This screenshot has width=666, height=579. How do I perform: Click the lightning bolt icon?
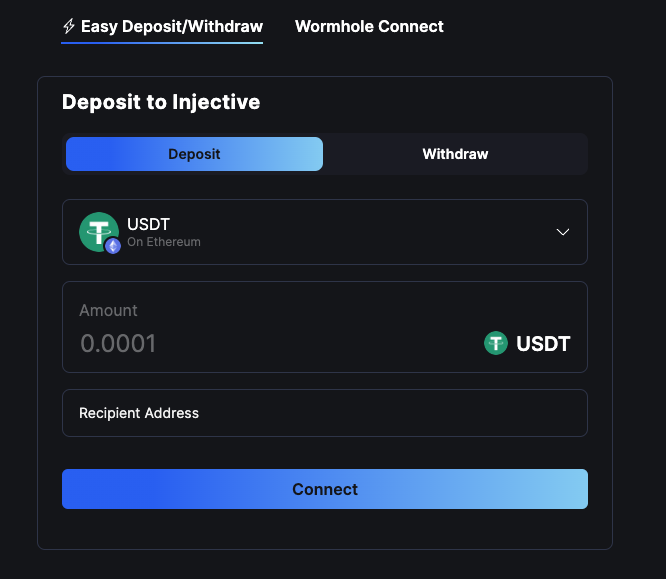(x=69, y=27)
